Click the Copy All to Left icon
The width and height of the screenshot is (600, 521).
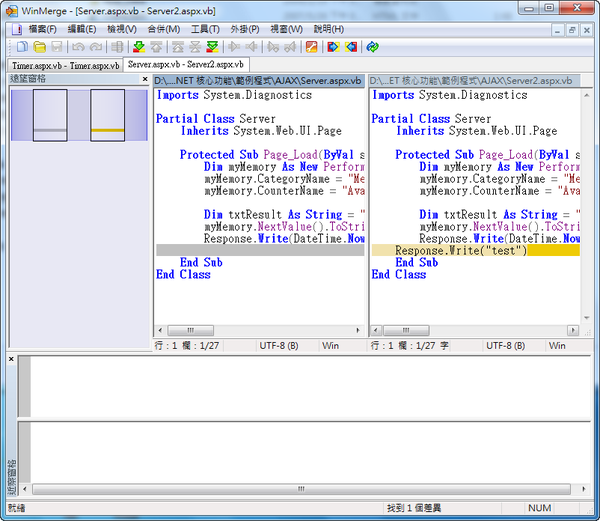(x=351, y=47)
